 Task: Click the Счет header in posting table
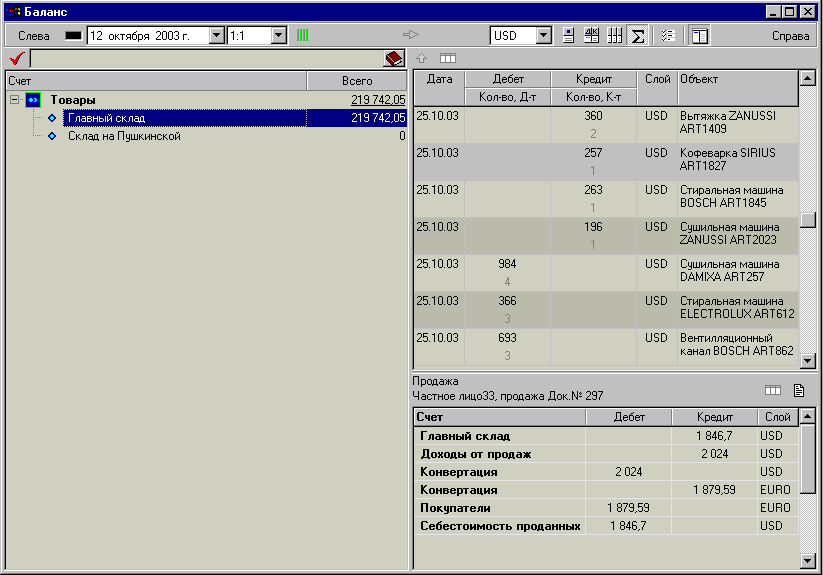tap(500, 417)
